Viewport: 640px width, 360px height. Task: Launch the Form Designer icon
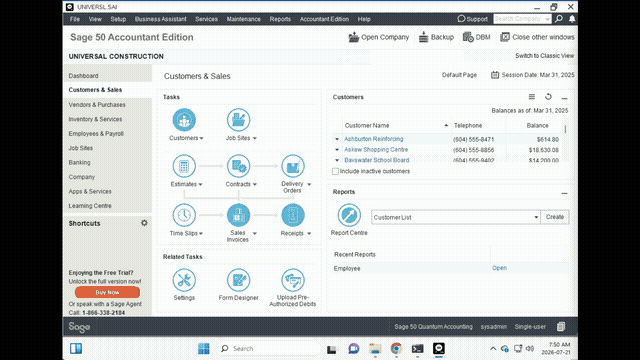[238, 280]
